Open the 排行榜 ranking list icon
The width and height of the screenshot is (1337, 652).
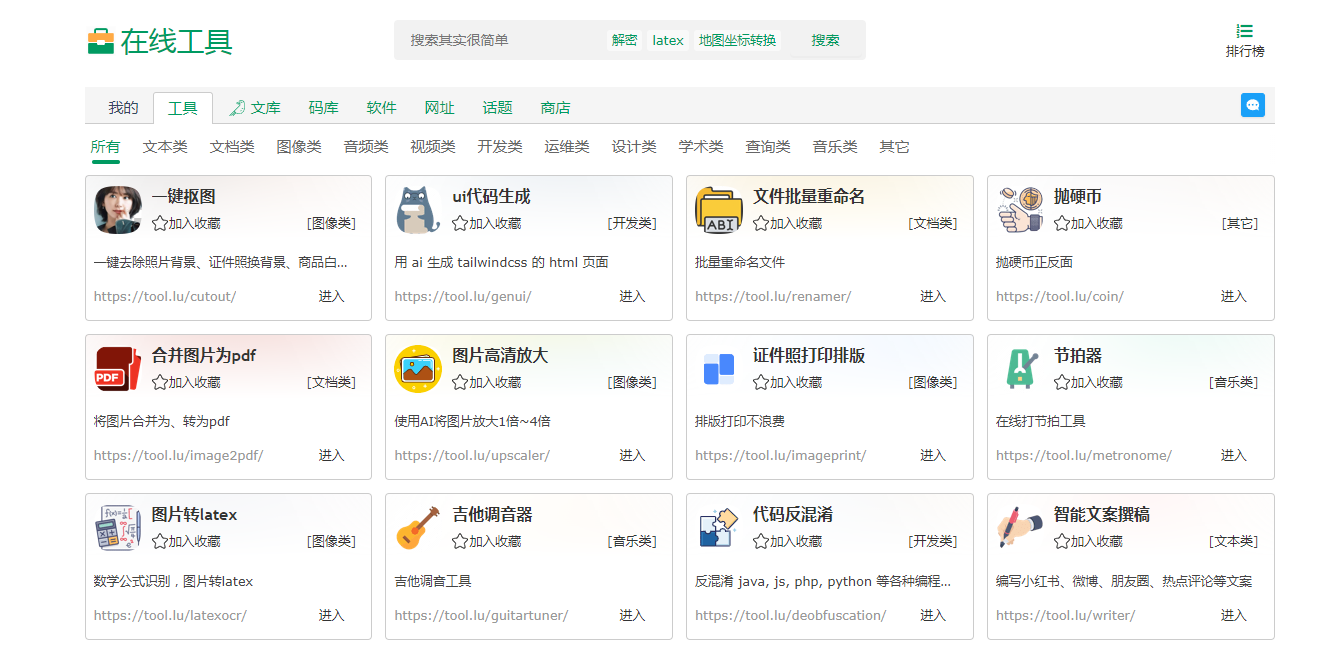(x=1245, y=32)
